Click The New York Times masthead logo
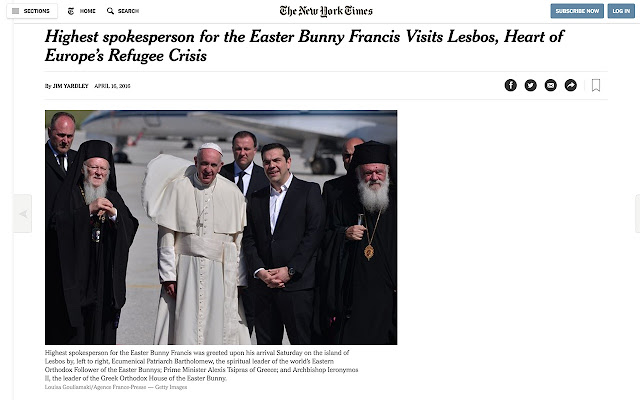The height and width of the screenshot is (400, 640). coord(326,11)
